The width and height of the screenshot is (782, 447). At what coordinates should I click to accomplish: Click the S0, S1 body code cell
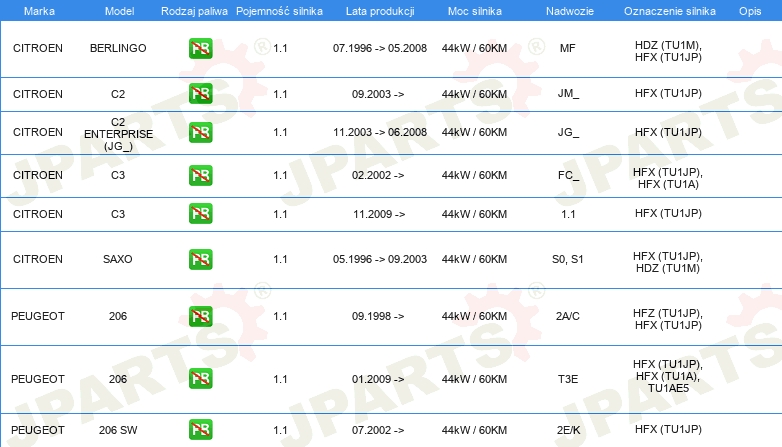(x=568, y=259)
